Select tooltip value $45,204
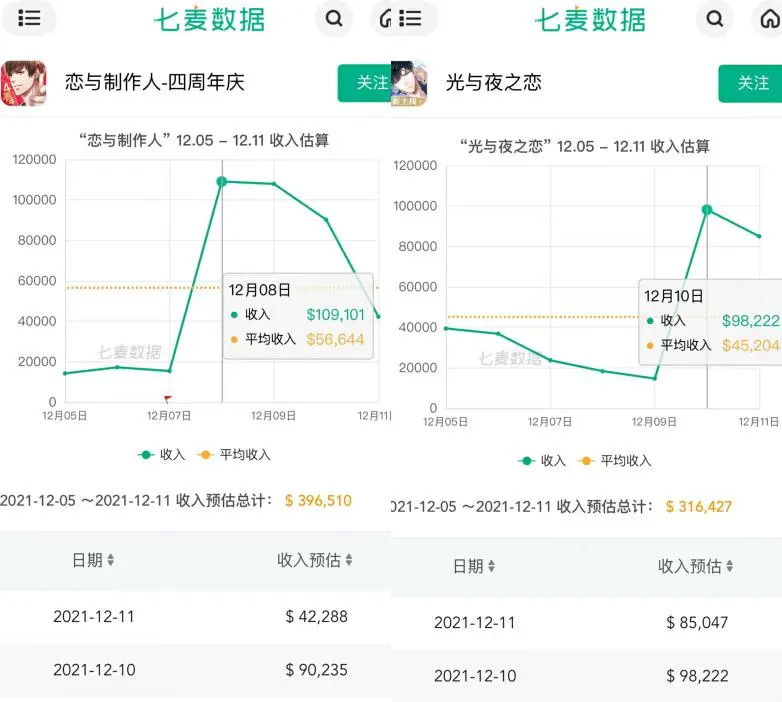The height and width of the screenshot is (702, 782). 751,346
